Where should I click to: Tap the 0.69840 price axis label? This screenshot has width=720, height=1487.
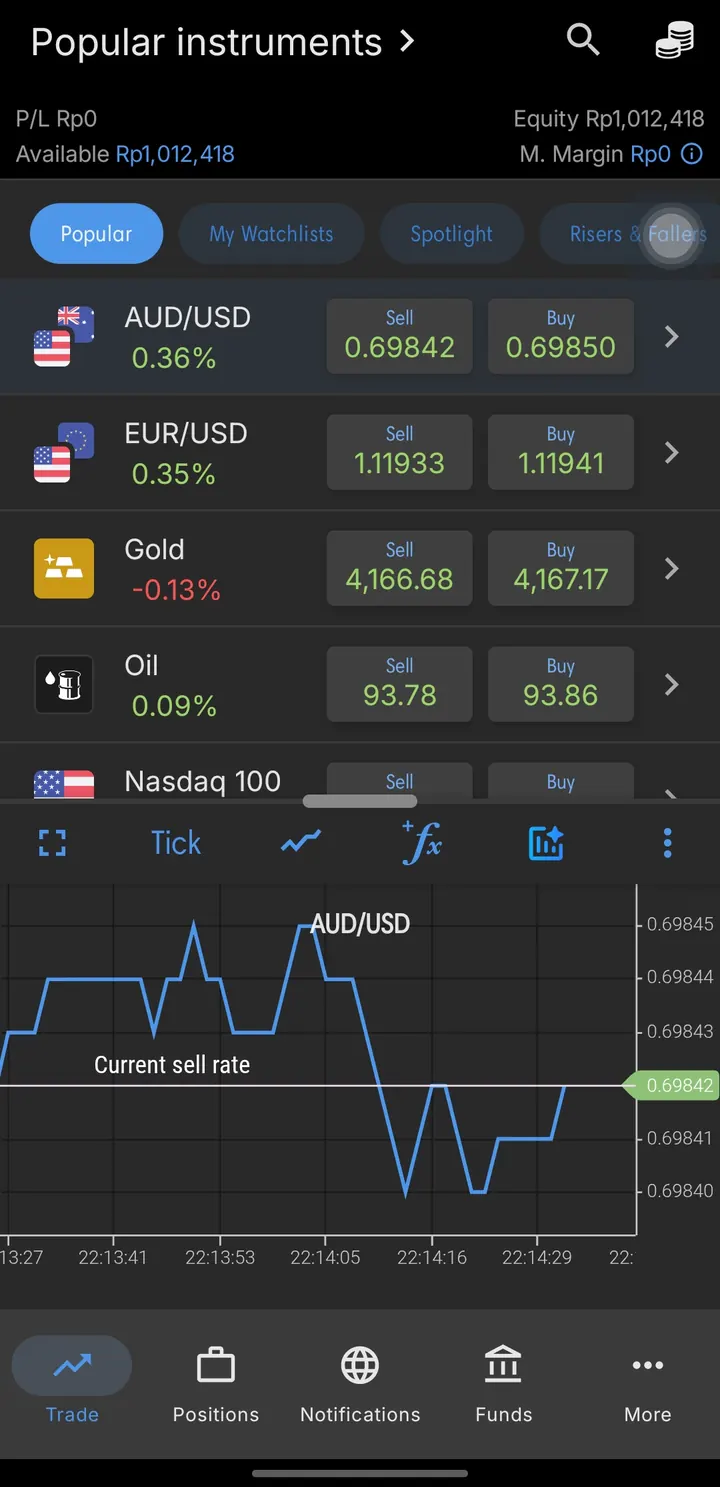pos(680,1191)
